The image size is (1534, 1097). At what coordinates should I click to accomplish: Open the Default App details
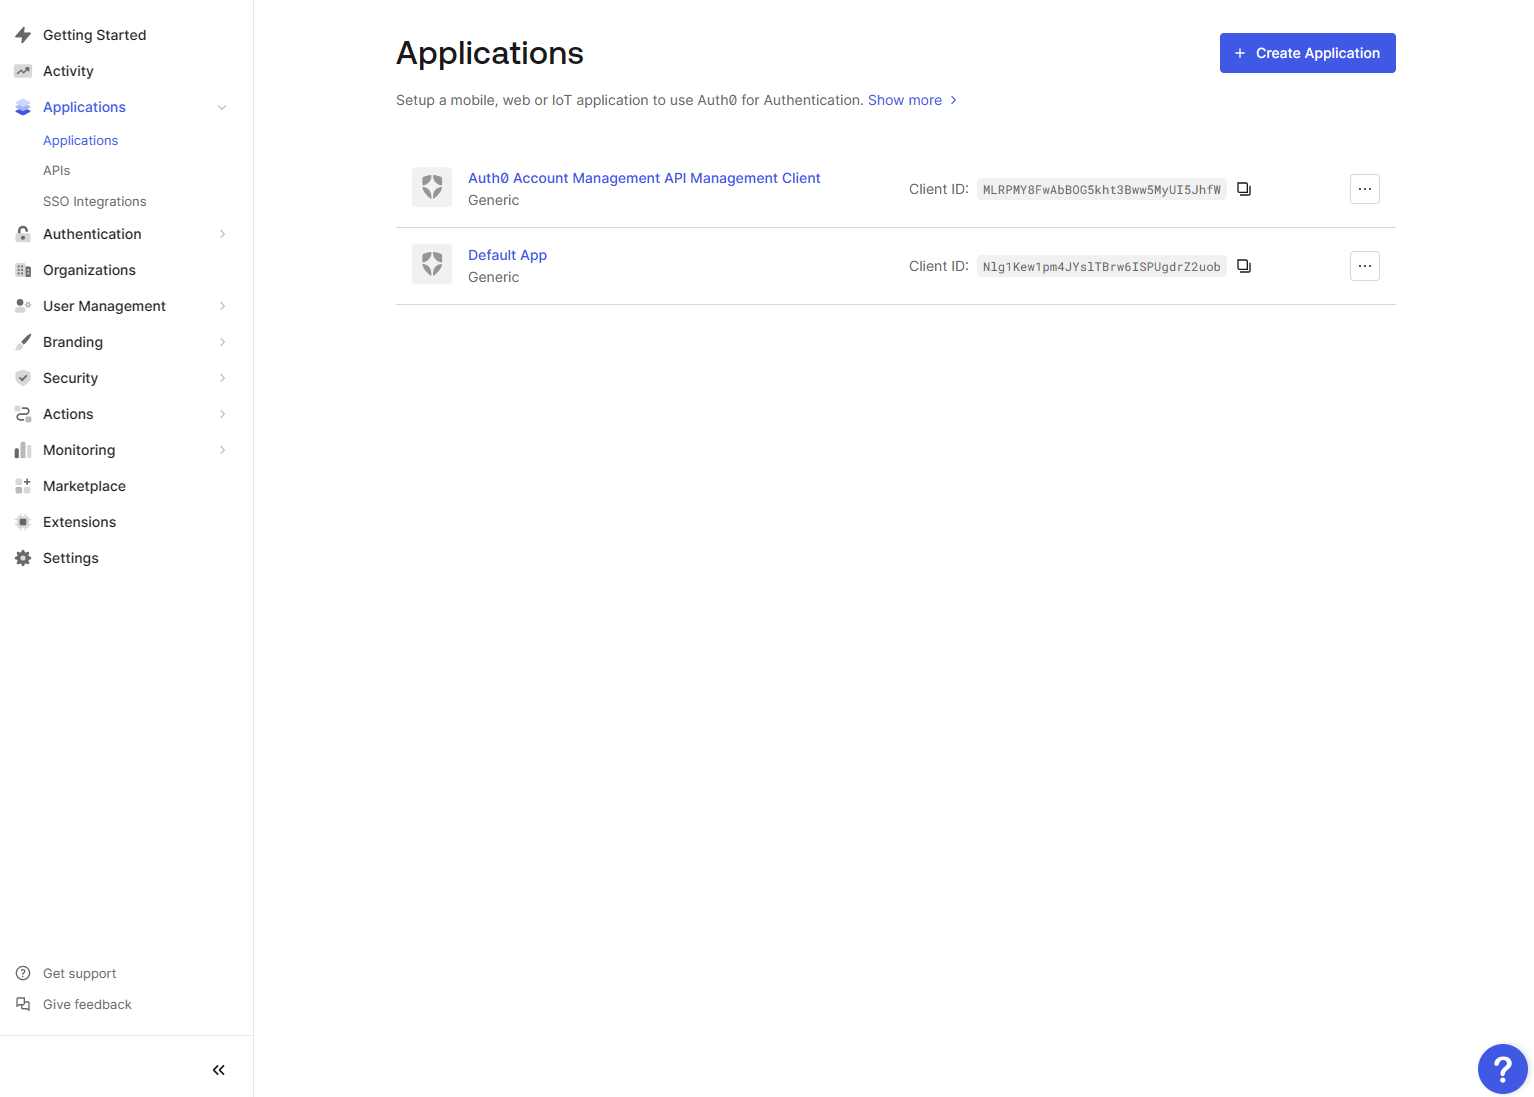[507, 255]
